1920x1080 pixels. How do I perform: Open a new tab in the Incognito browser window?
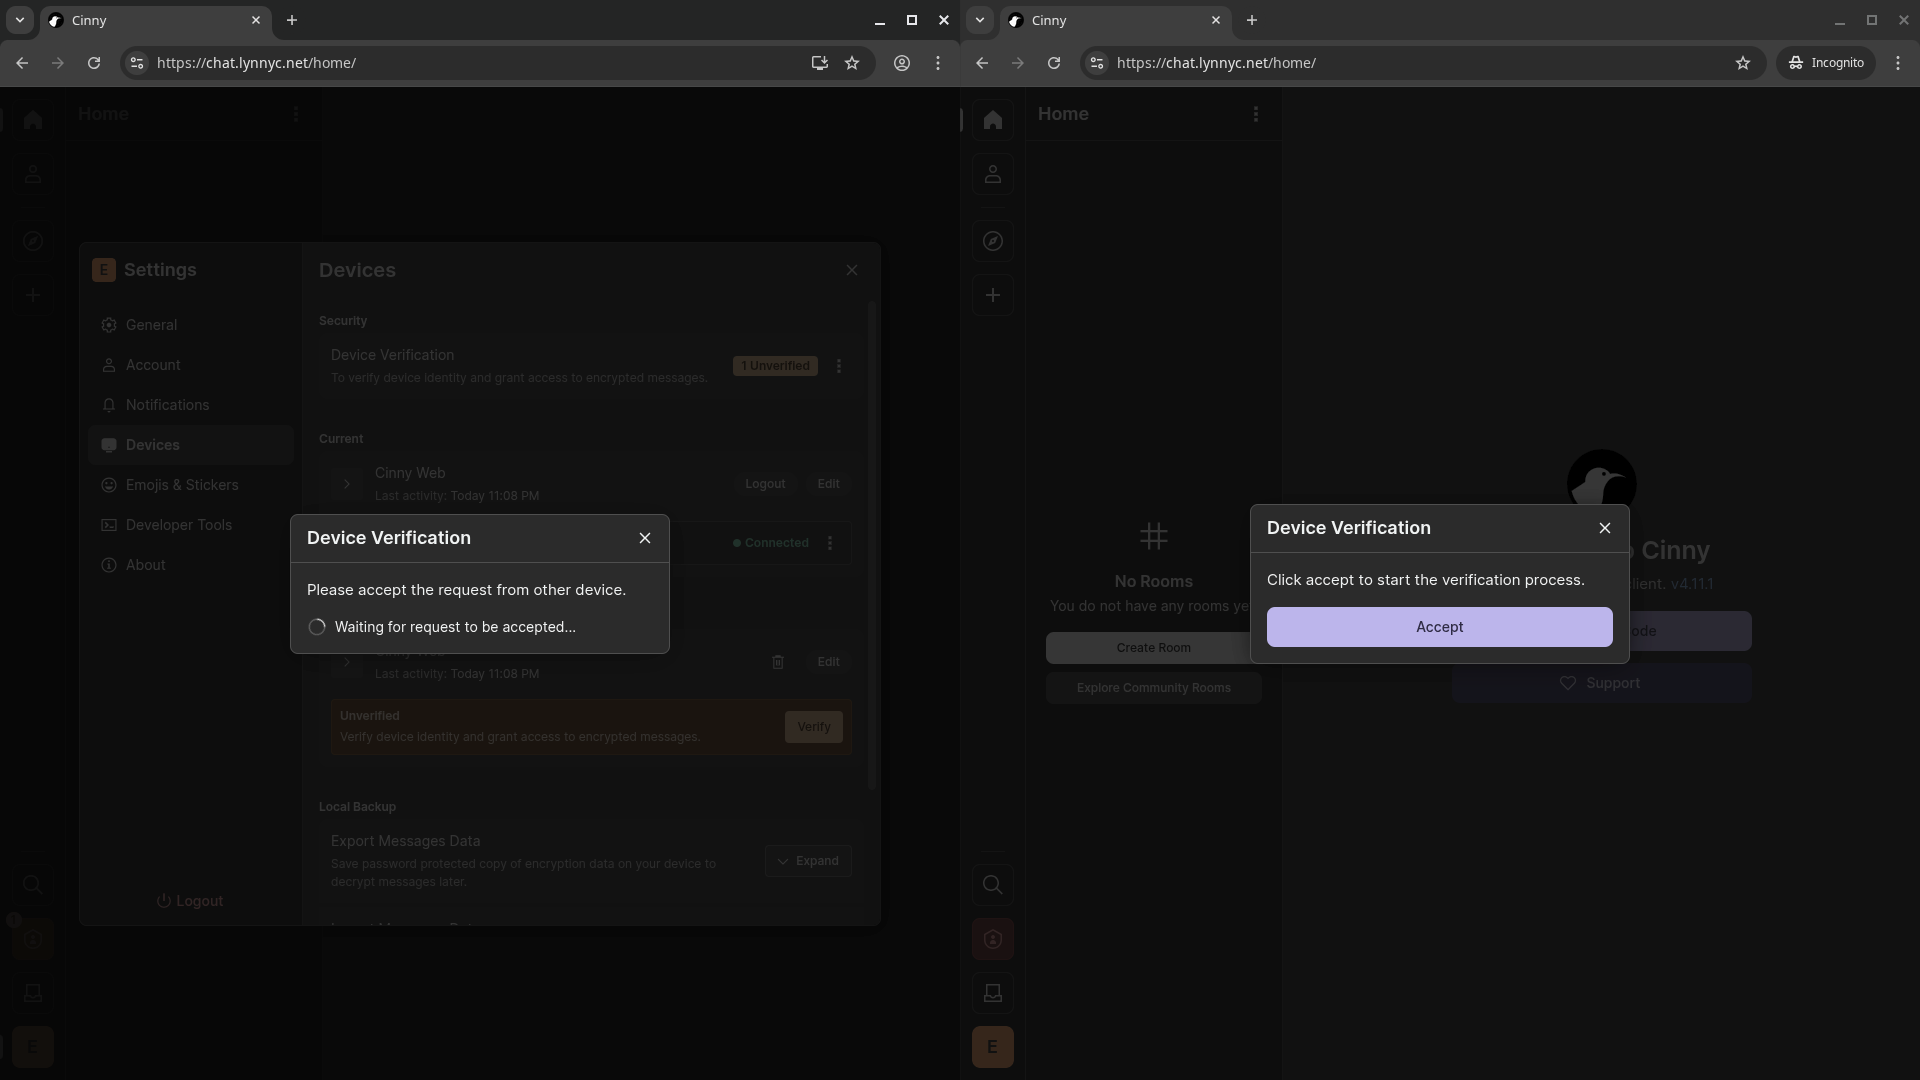(x=1251, y=20)
